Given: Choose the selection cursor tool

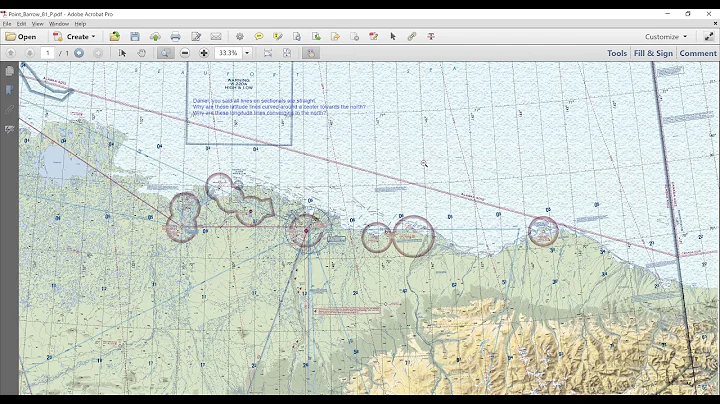Looking at the screenshot, I should click(x=122, y=53).
